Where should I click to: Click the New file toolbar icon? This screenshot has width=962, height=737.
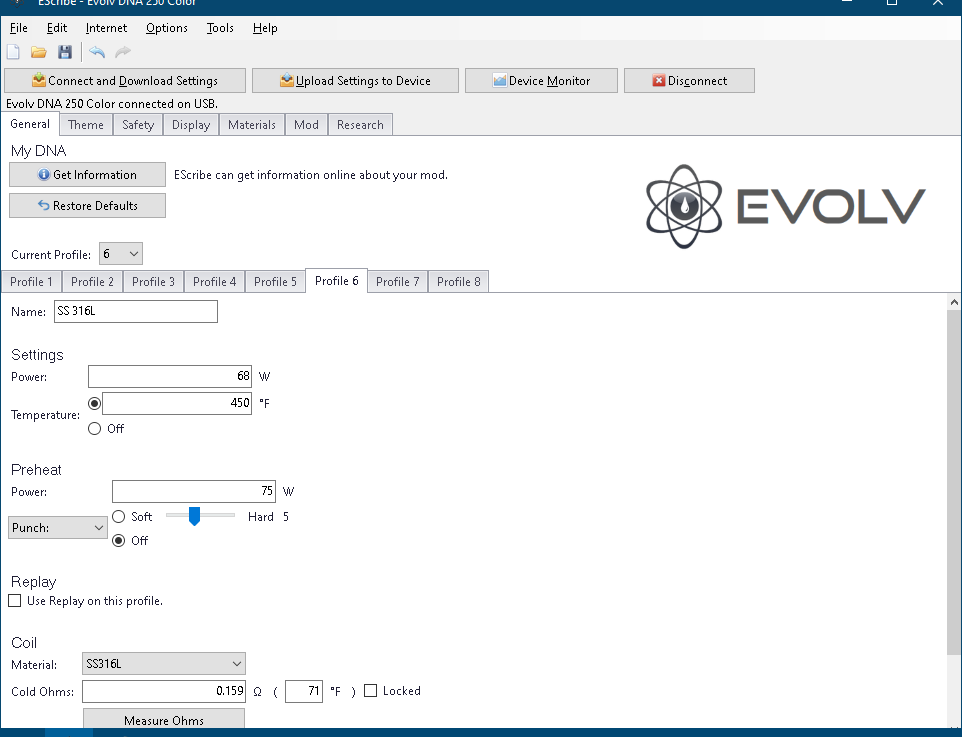[x=13, y=52]
